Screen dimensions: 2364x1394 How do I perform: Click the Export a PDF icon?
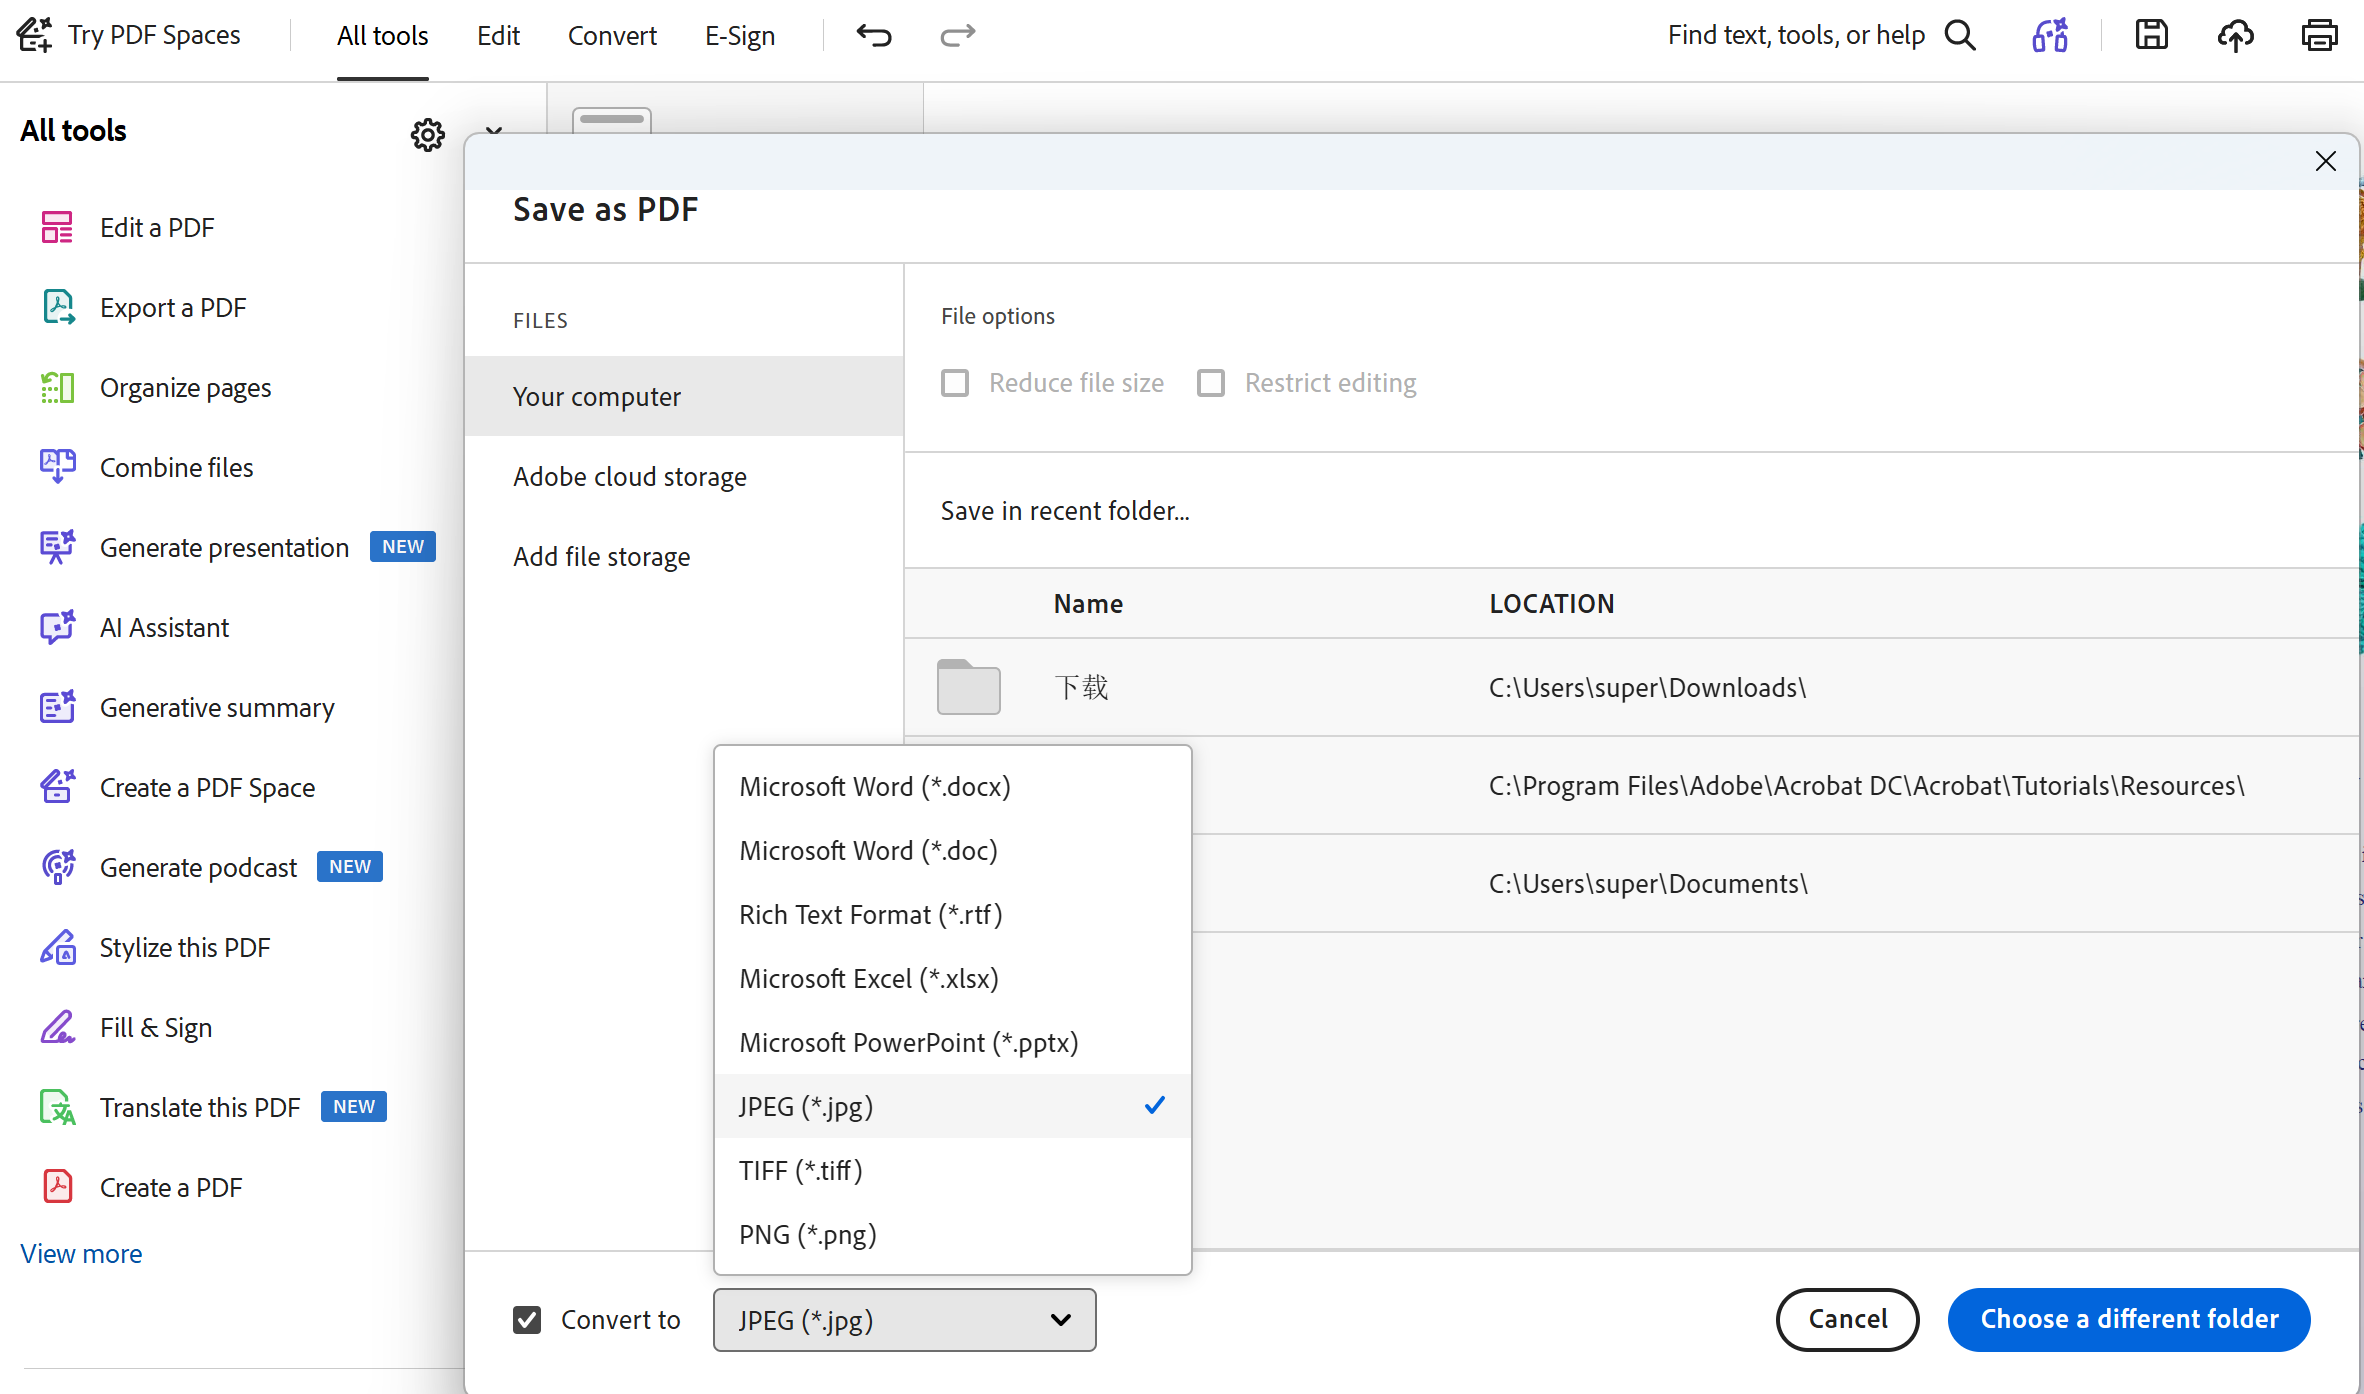(58, 307)
